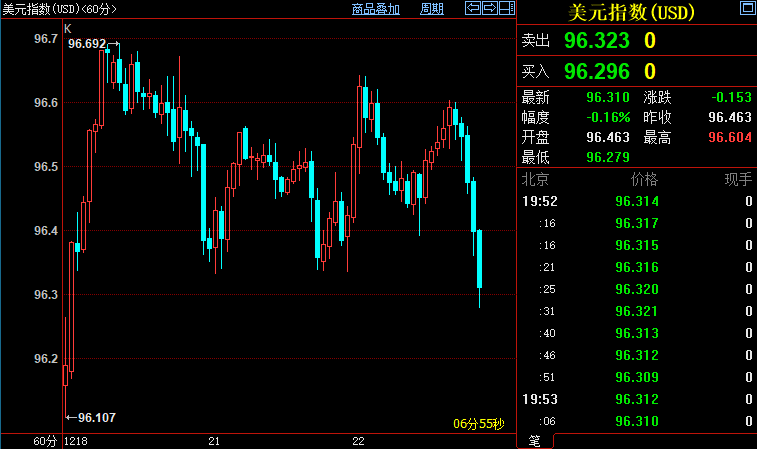Click the right arrow navigation icon
The width and height of the screenshot is (757, 449).
pyautogui.click(x=490, y=9)
